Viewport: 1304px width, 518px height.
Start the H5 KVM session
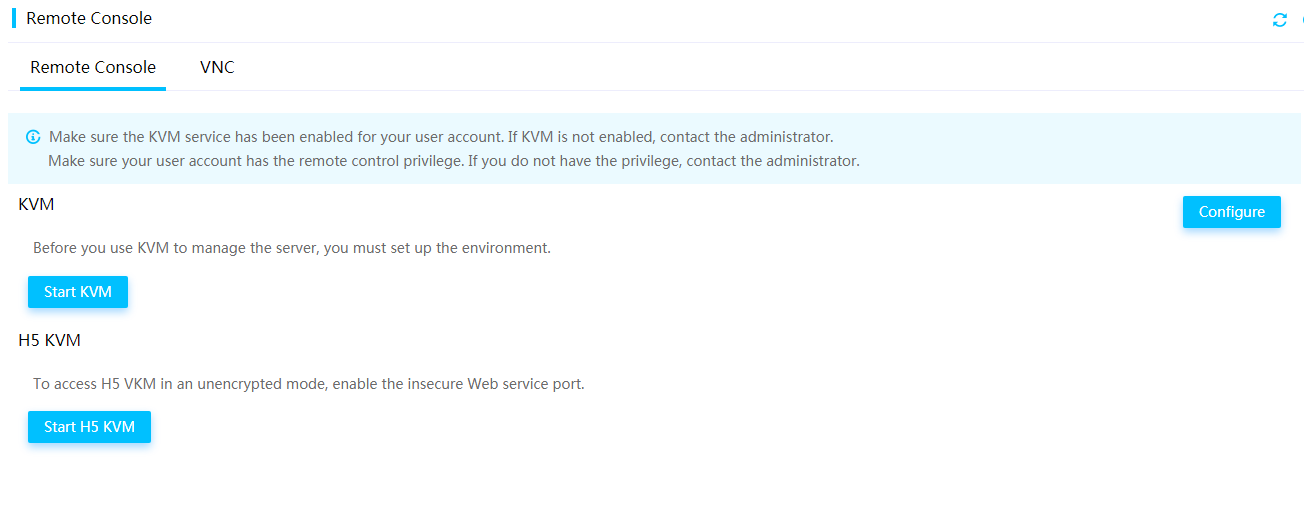click(89, 427)
